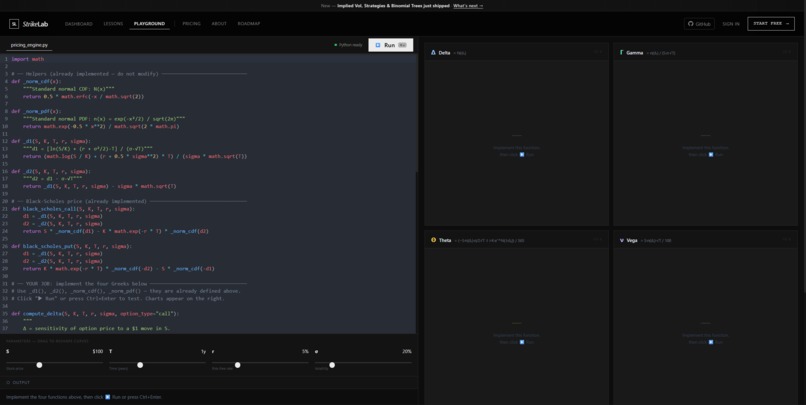Adjust the r risk-free rate slider
The width and height of the screenshot is (806, 405).
tap(260, 365)
